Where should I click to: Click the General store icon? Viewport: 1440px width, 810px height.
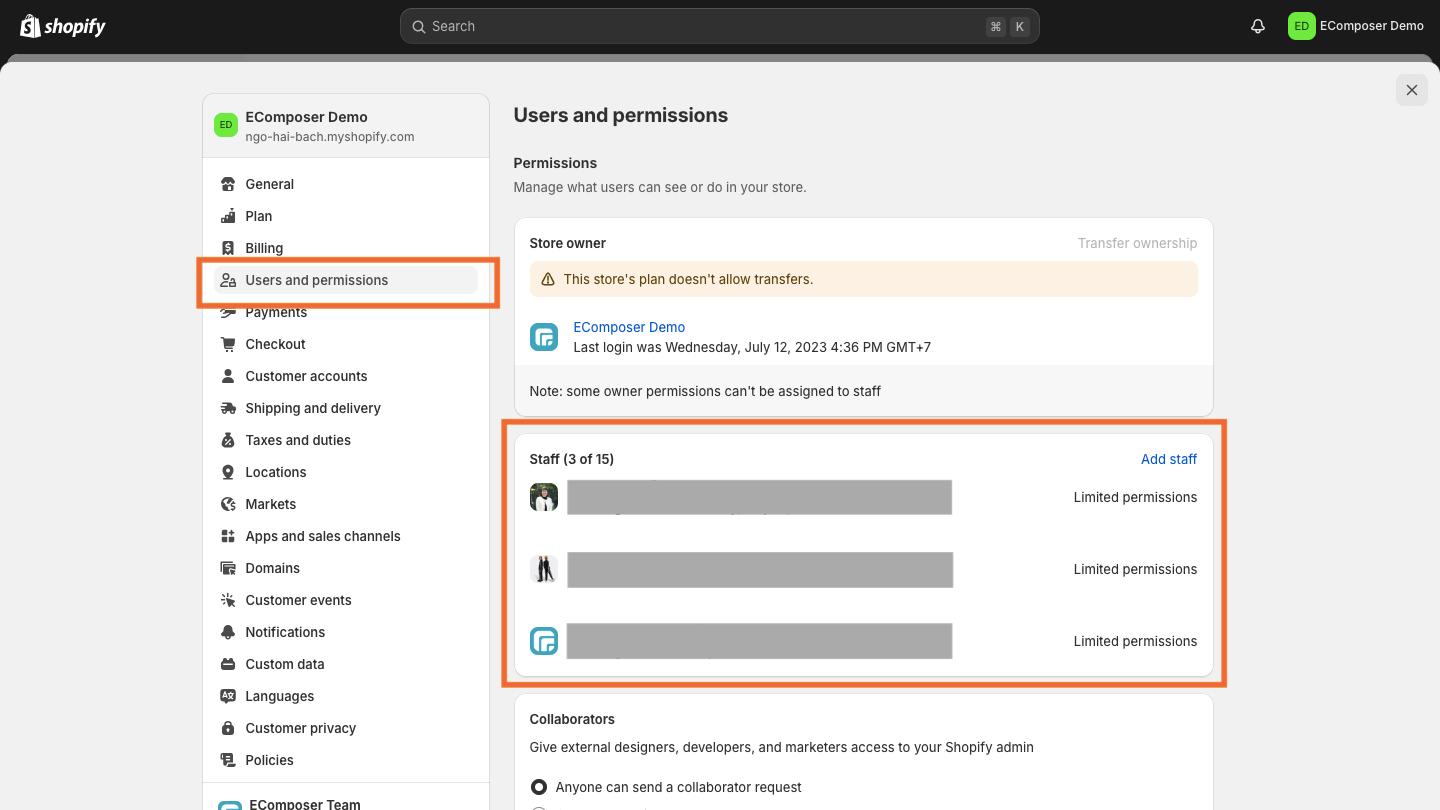click(228, 184)
